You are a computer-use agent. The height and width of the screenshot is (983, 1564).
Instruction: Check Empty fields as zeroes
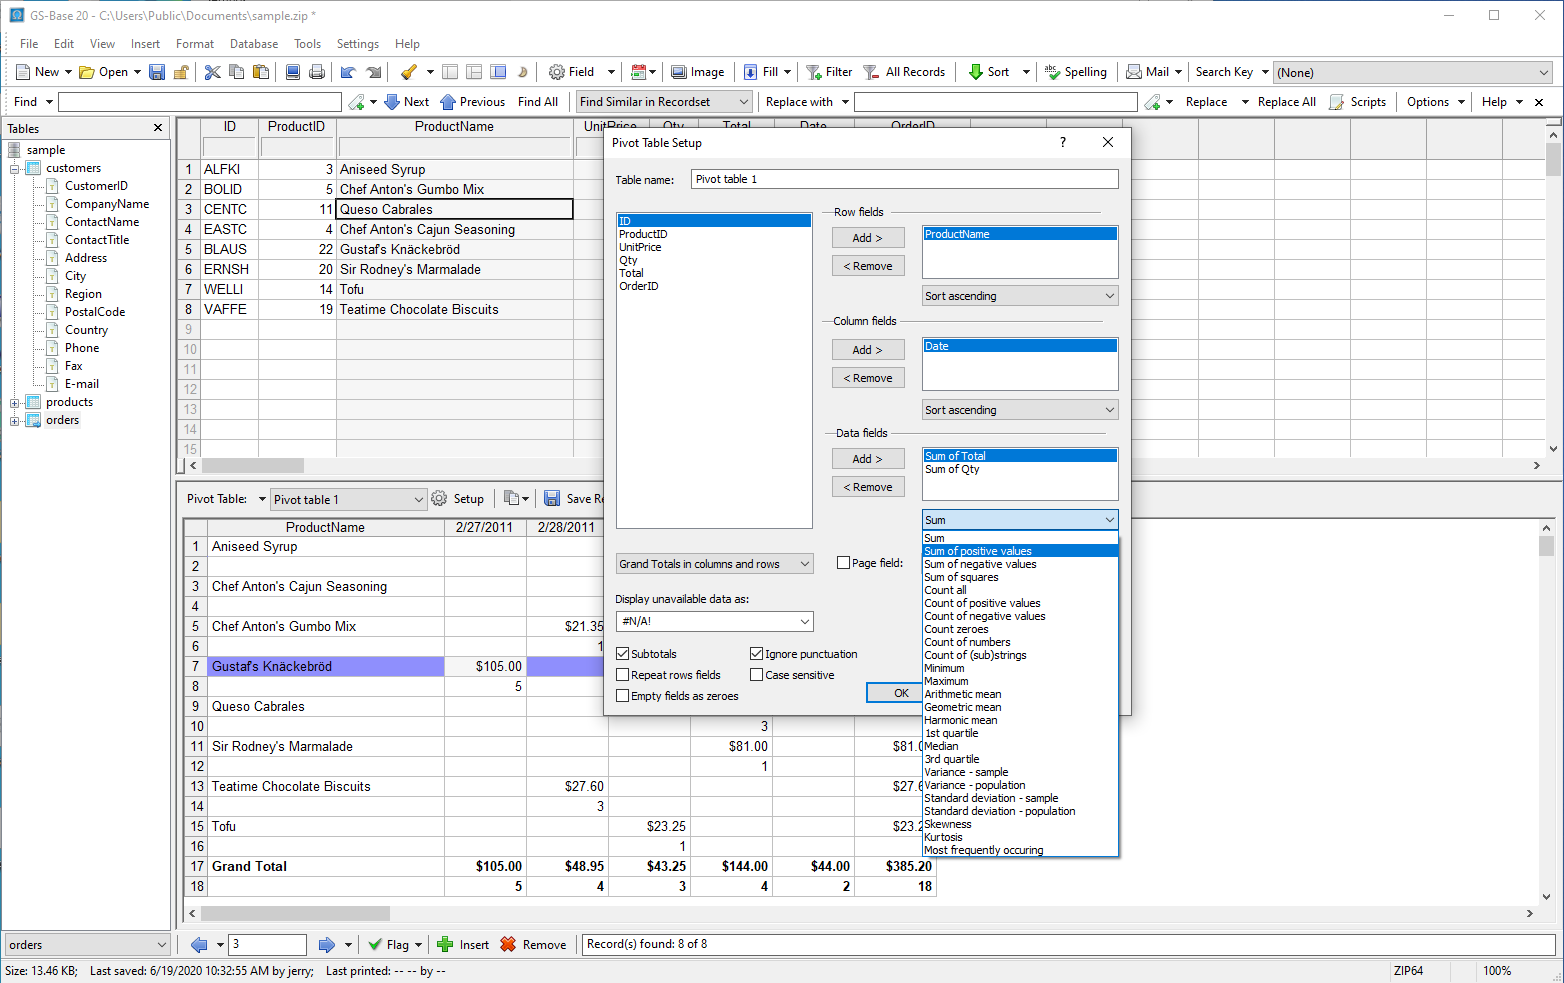pos(622,696)
